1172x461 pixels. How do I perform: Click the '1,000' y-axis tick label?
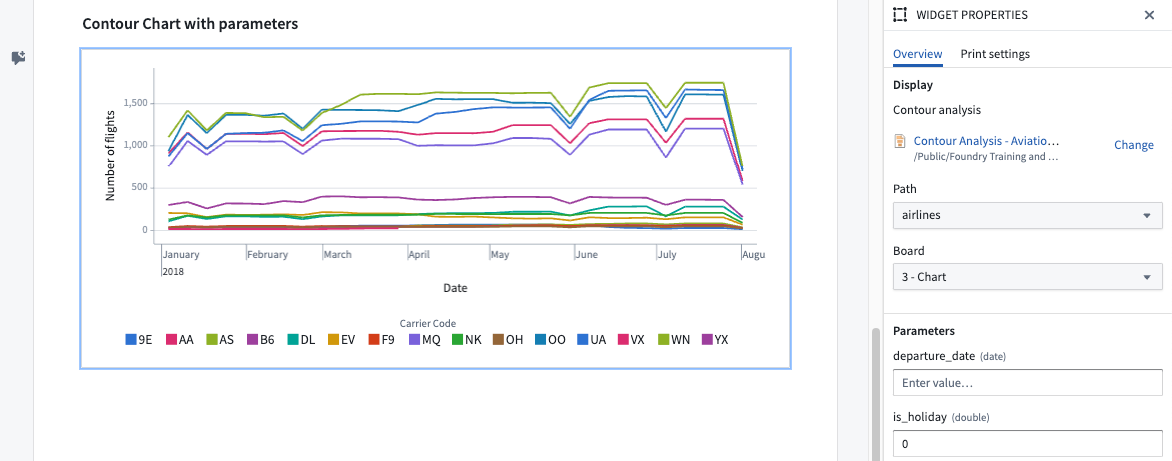[x=135, y=145]
